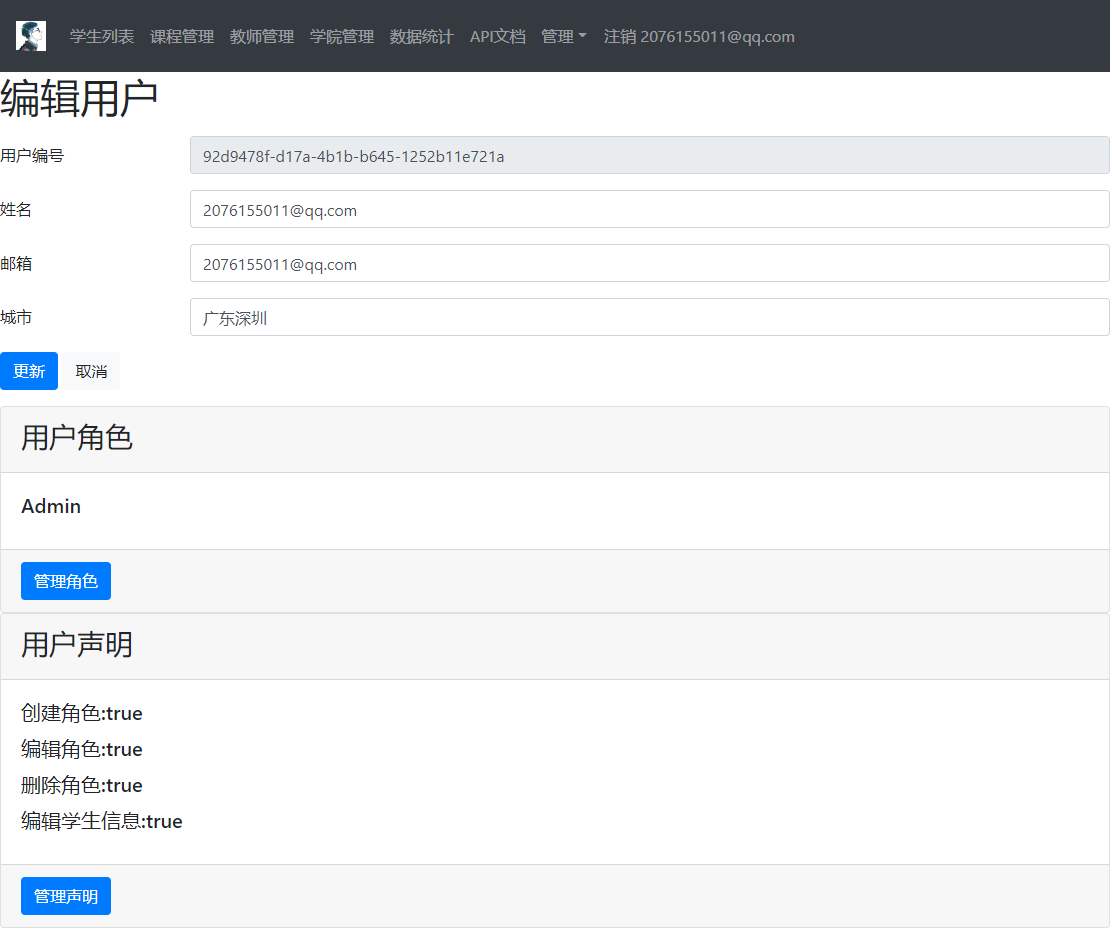Select the Admin role text
The image size is (1112, 937).
51,506
